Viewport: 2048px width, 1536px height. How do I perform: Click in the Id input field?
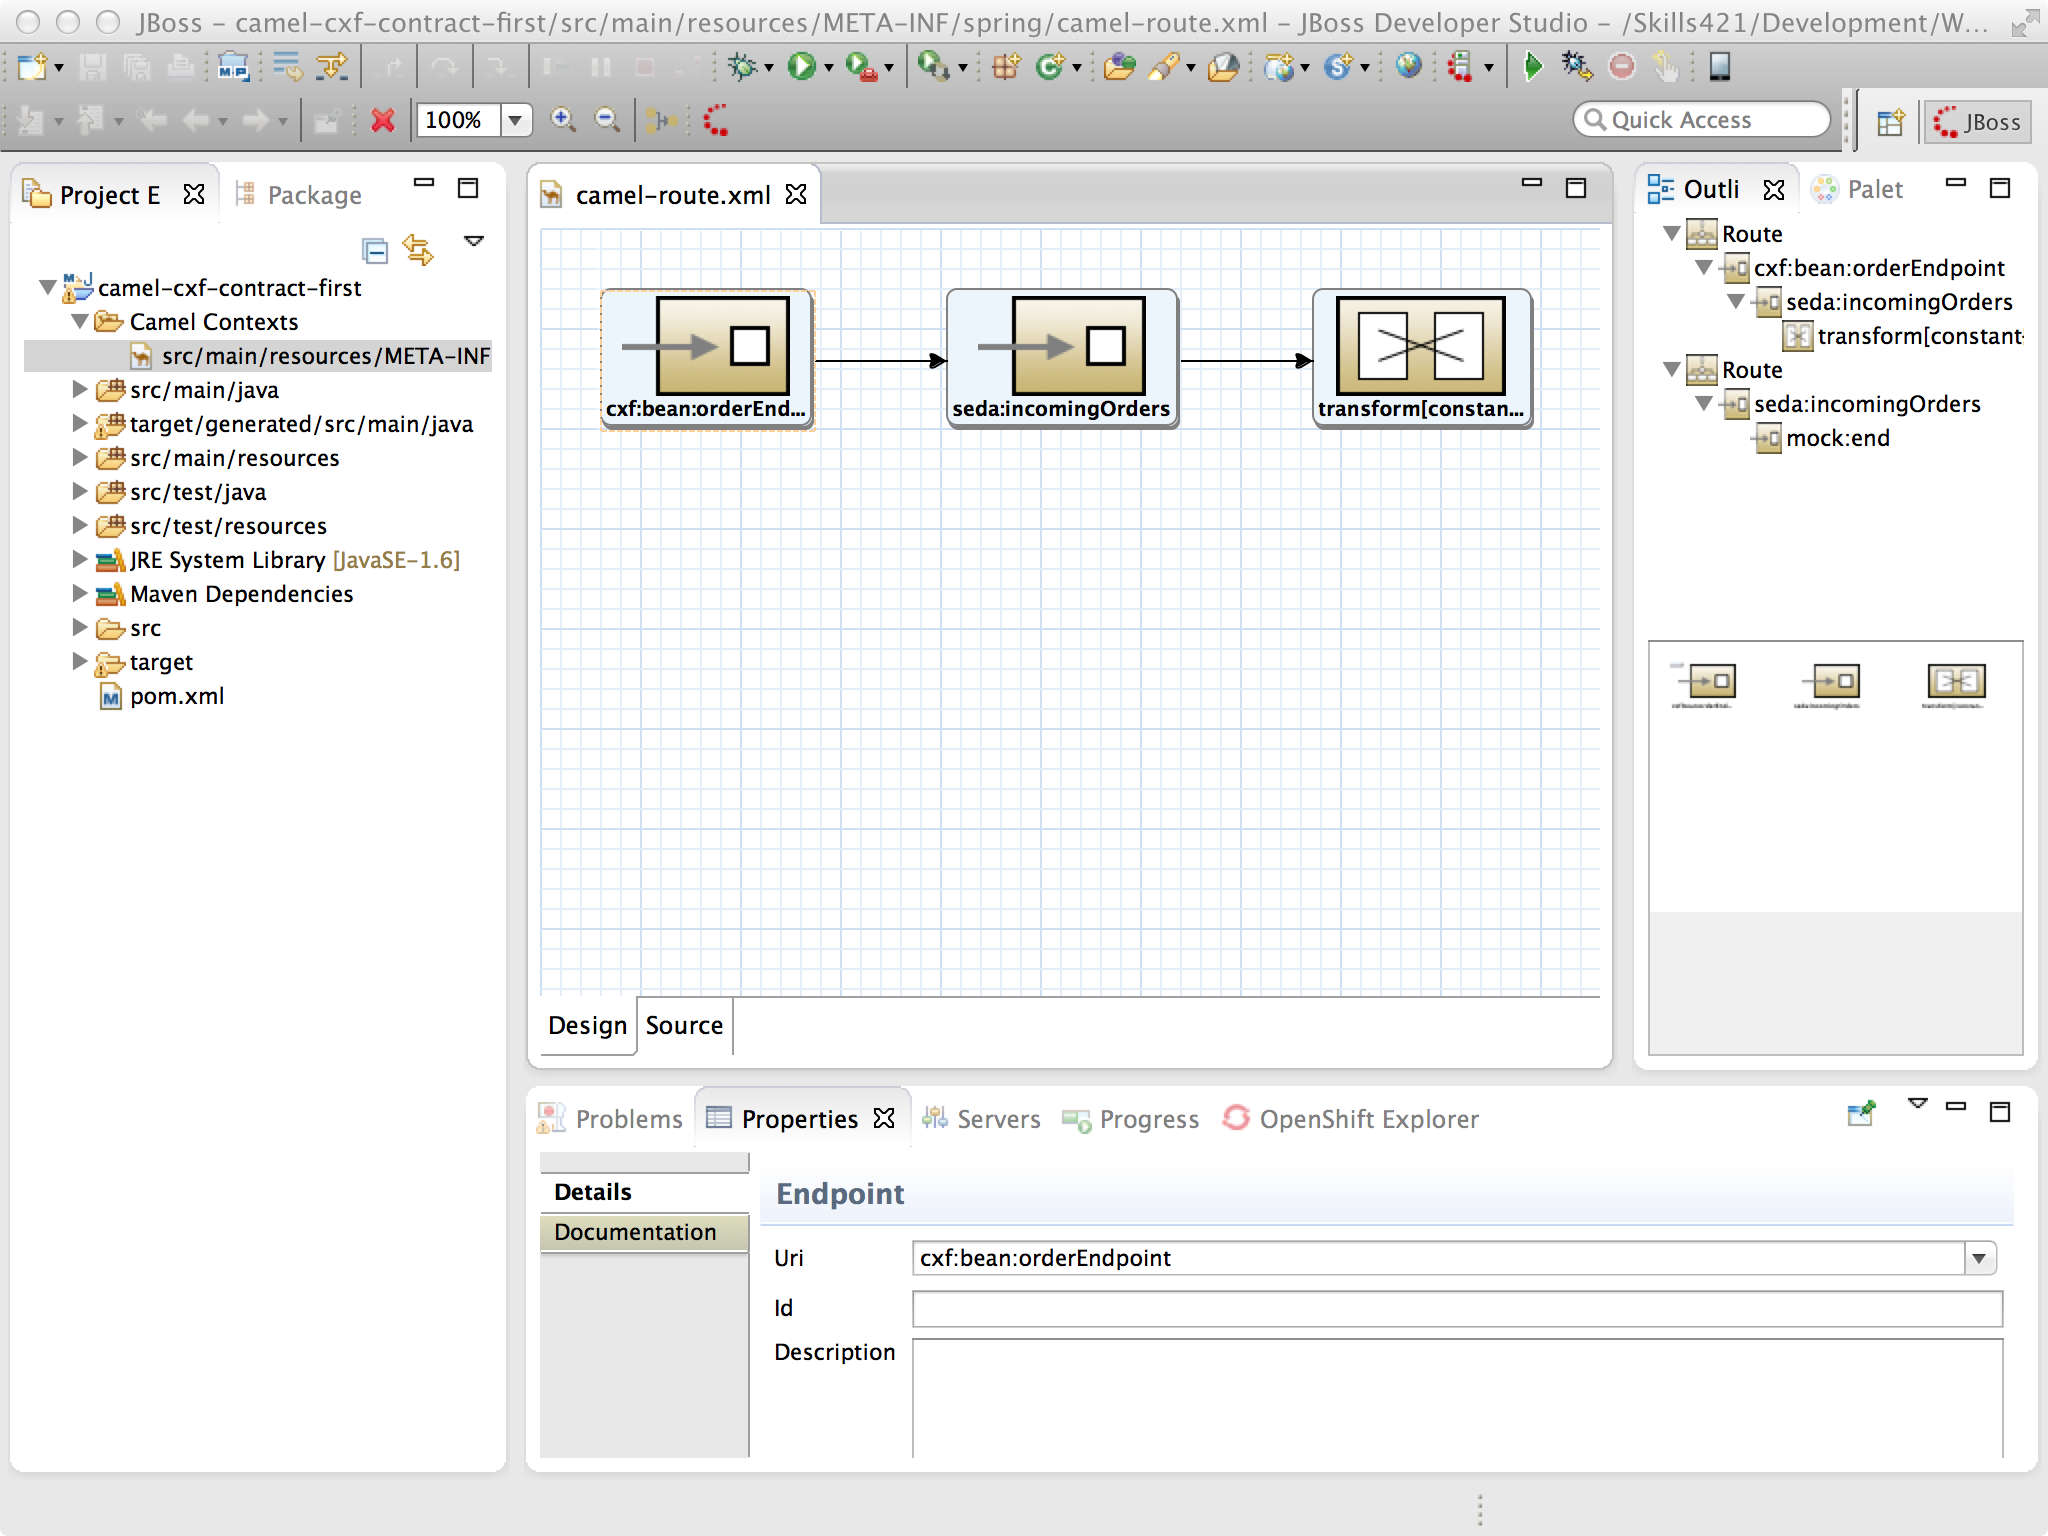click(x=1456, y=1309)
